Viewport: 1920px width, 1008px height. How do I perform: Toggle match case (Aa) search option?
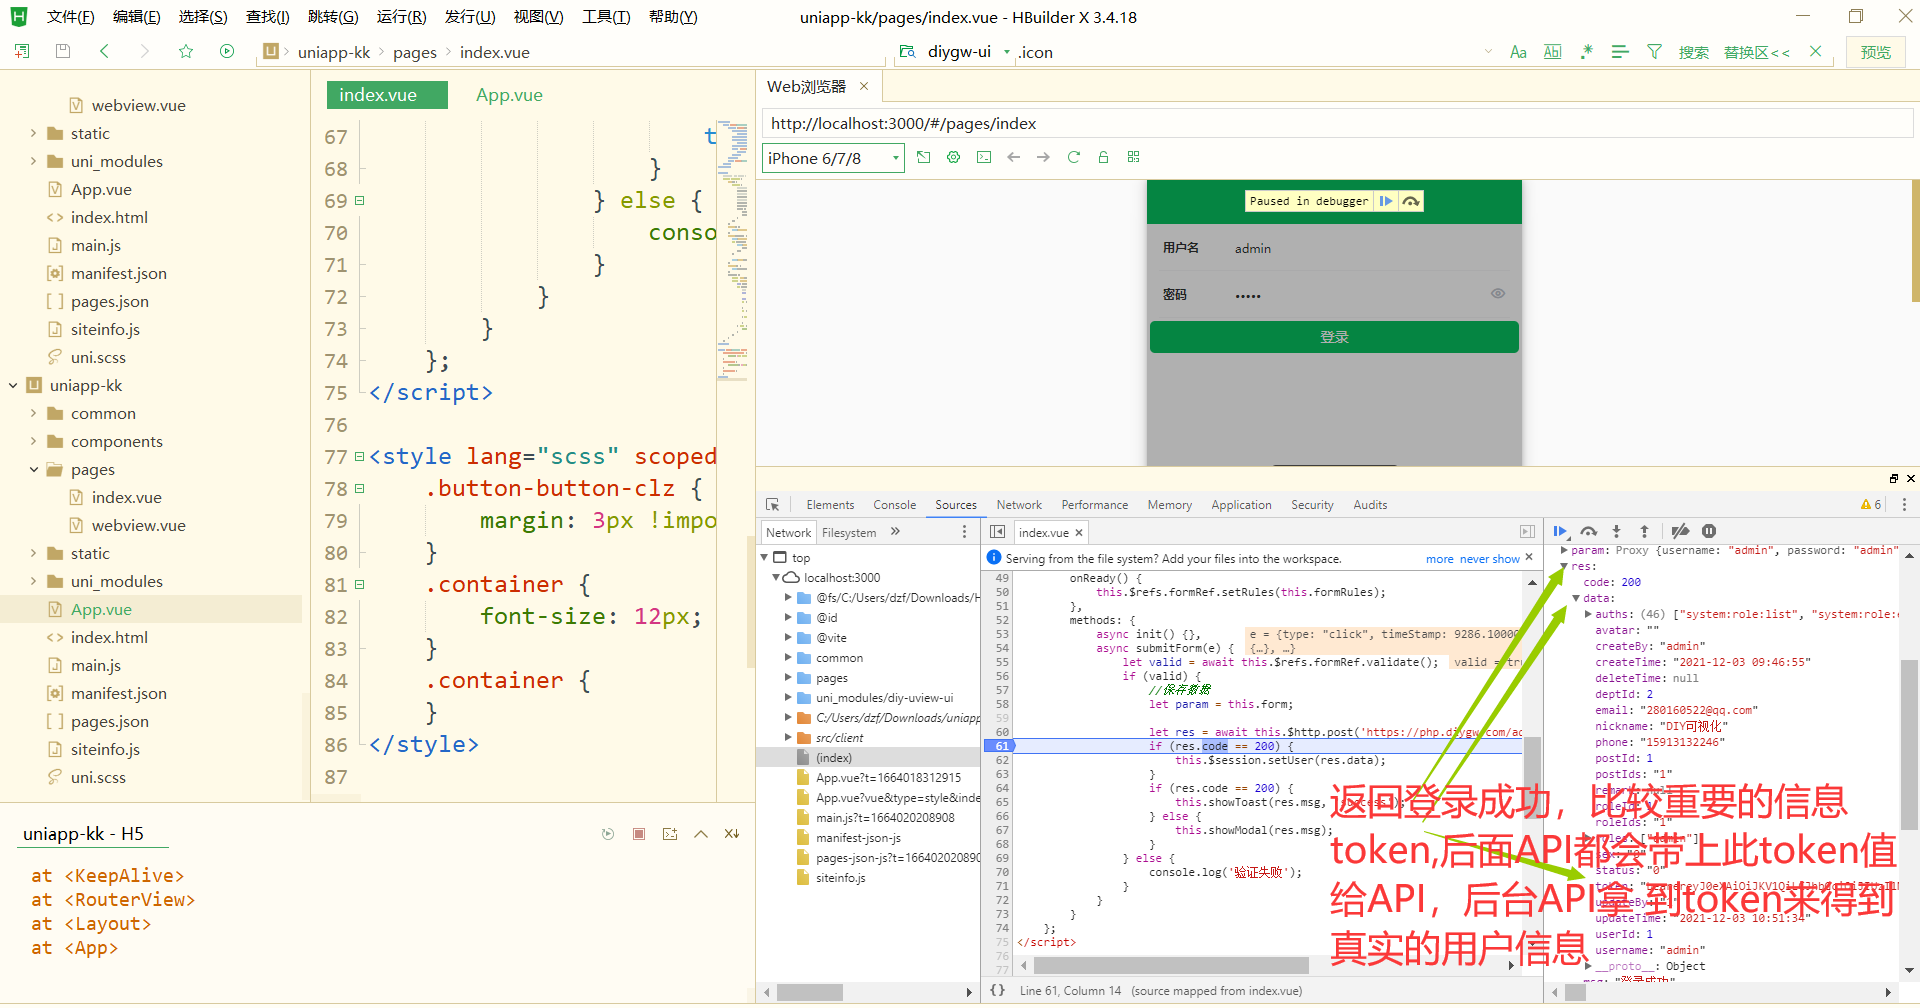[x=1518, y=52]
